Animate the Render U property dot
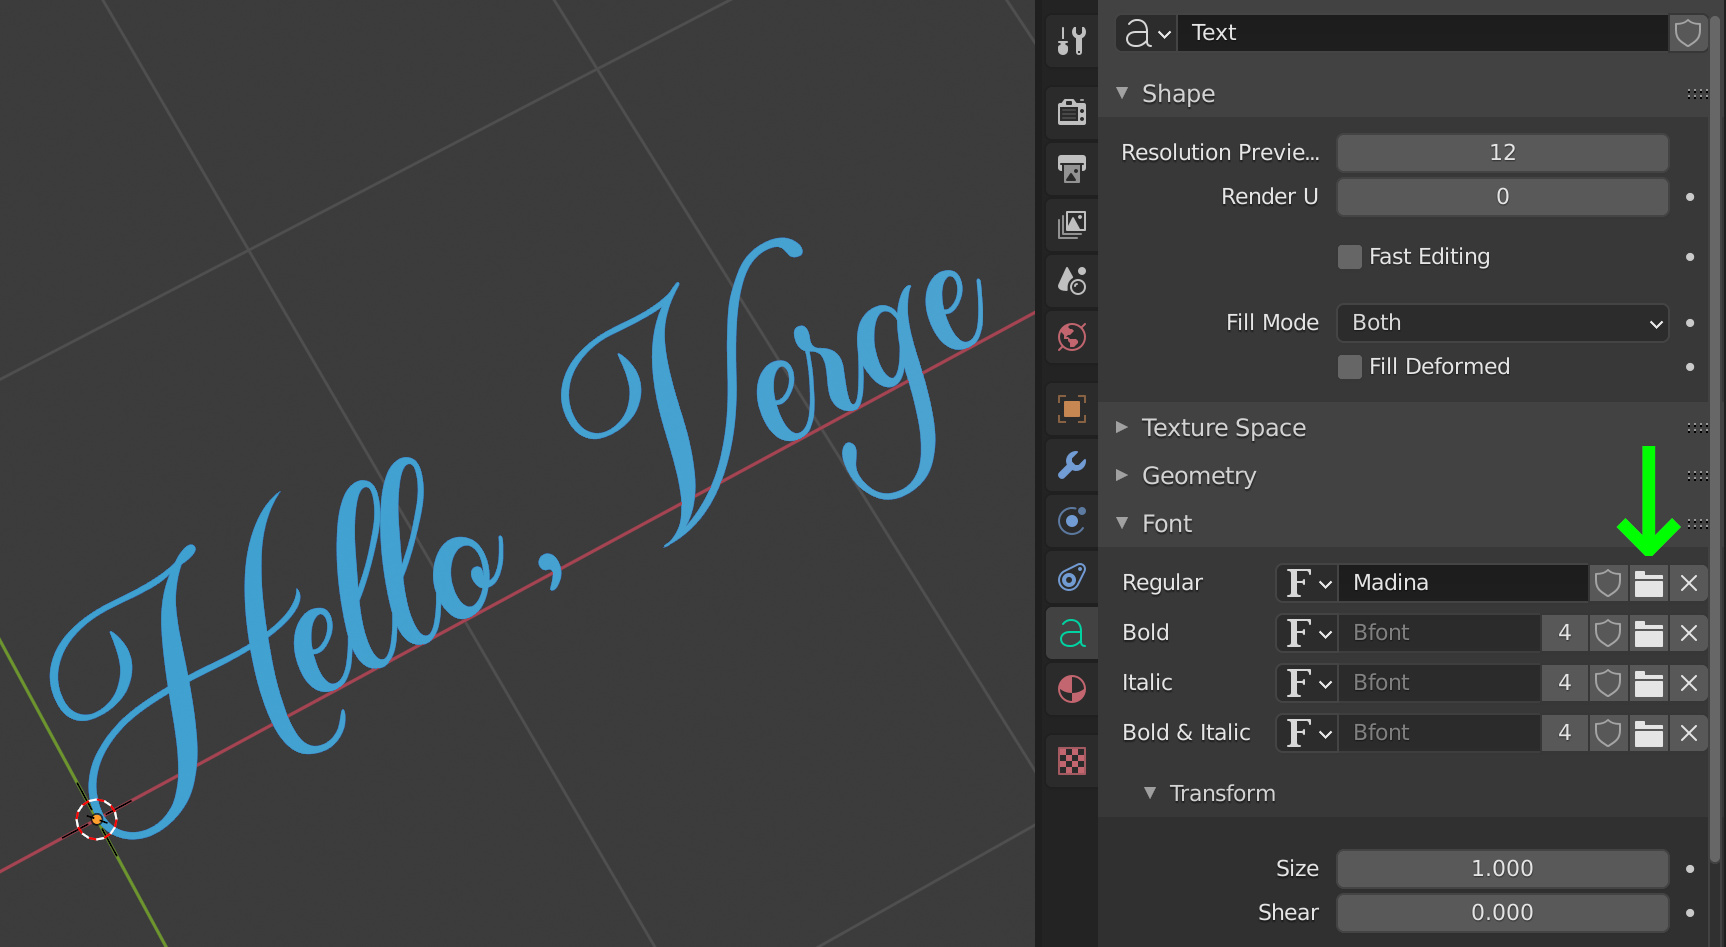 click(1690, 197)
